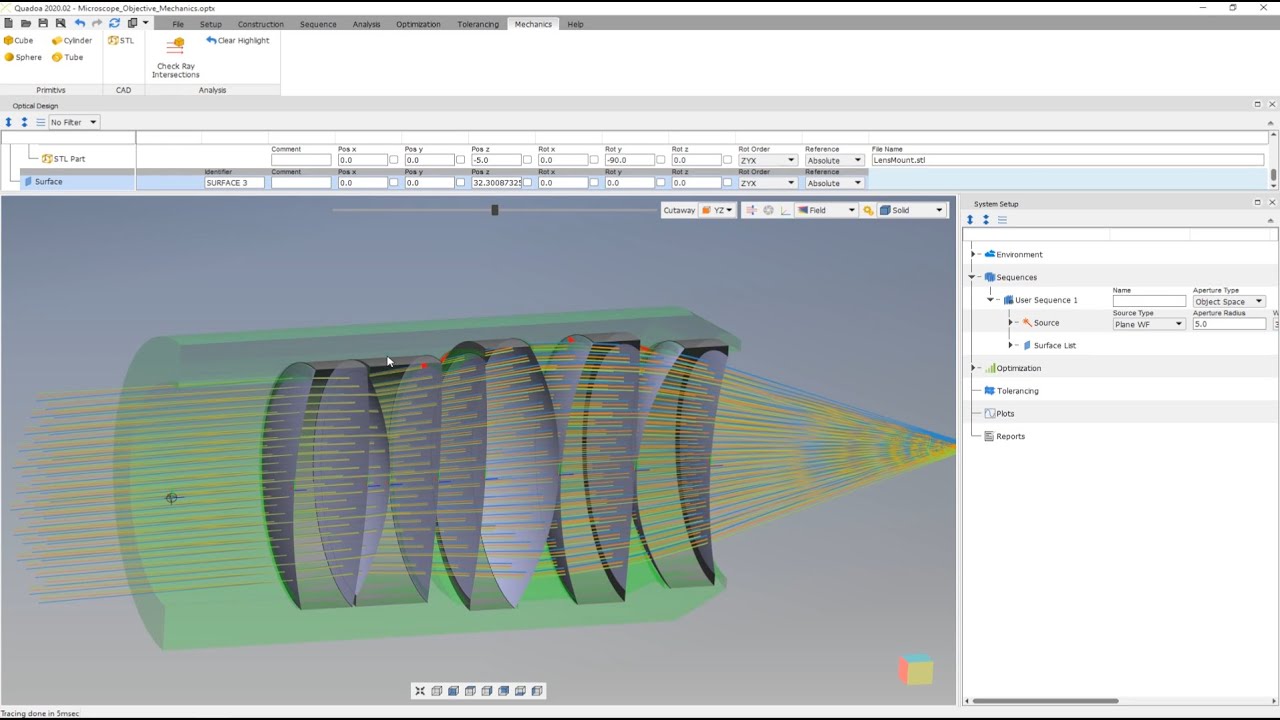Open the YZ cutaway plane dropdown
Image resolution: width=1280 pixels, height=720 pixels.
pyautogui.click(x=718, y=210)
